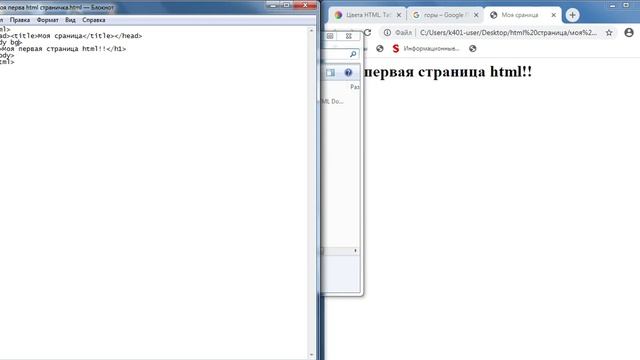This screenshot has width=640, height=360.
Task: Open Вид menu in Notepad
Action: coord(70,20)
